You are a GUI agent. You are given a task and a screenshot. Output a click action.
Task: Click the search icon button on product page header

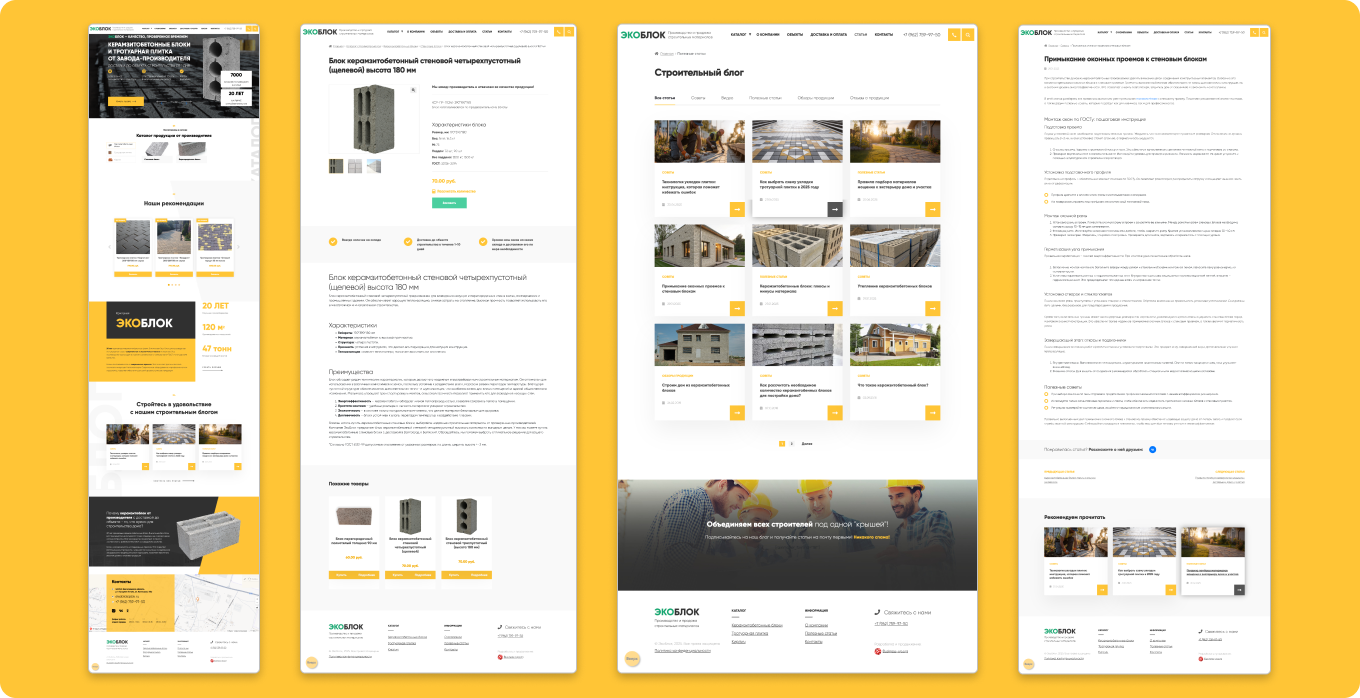569,32
